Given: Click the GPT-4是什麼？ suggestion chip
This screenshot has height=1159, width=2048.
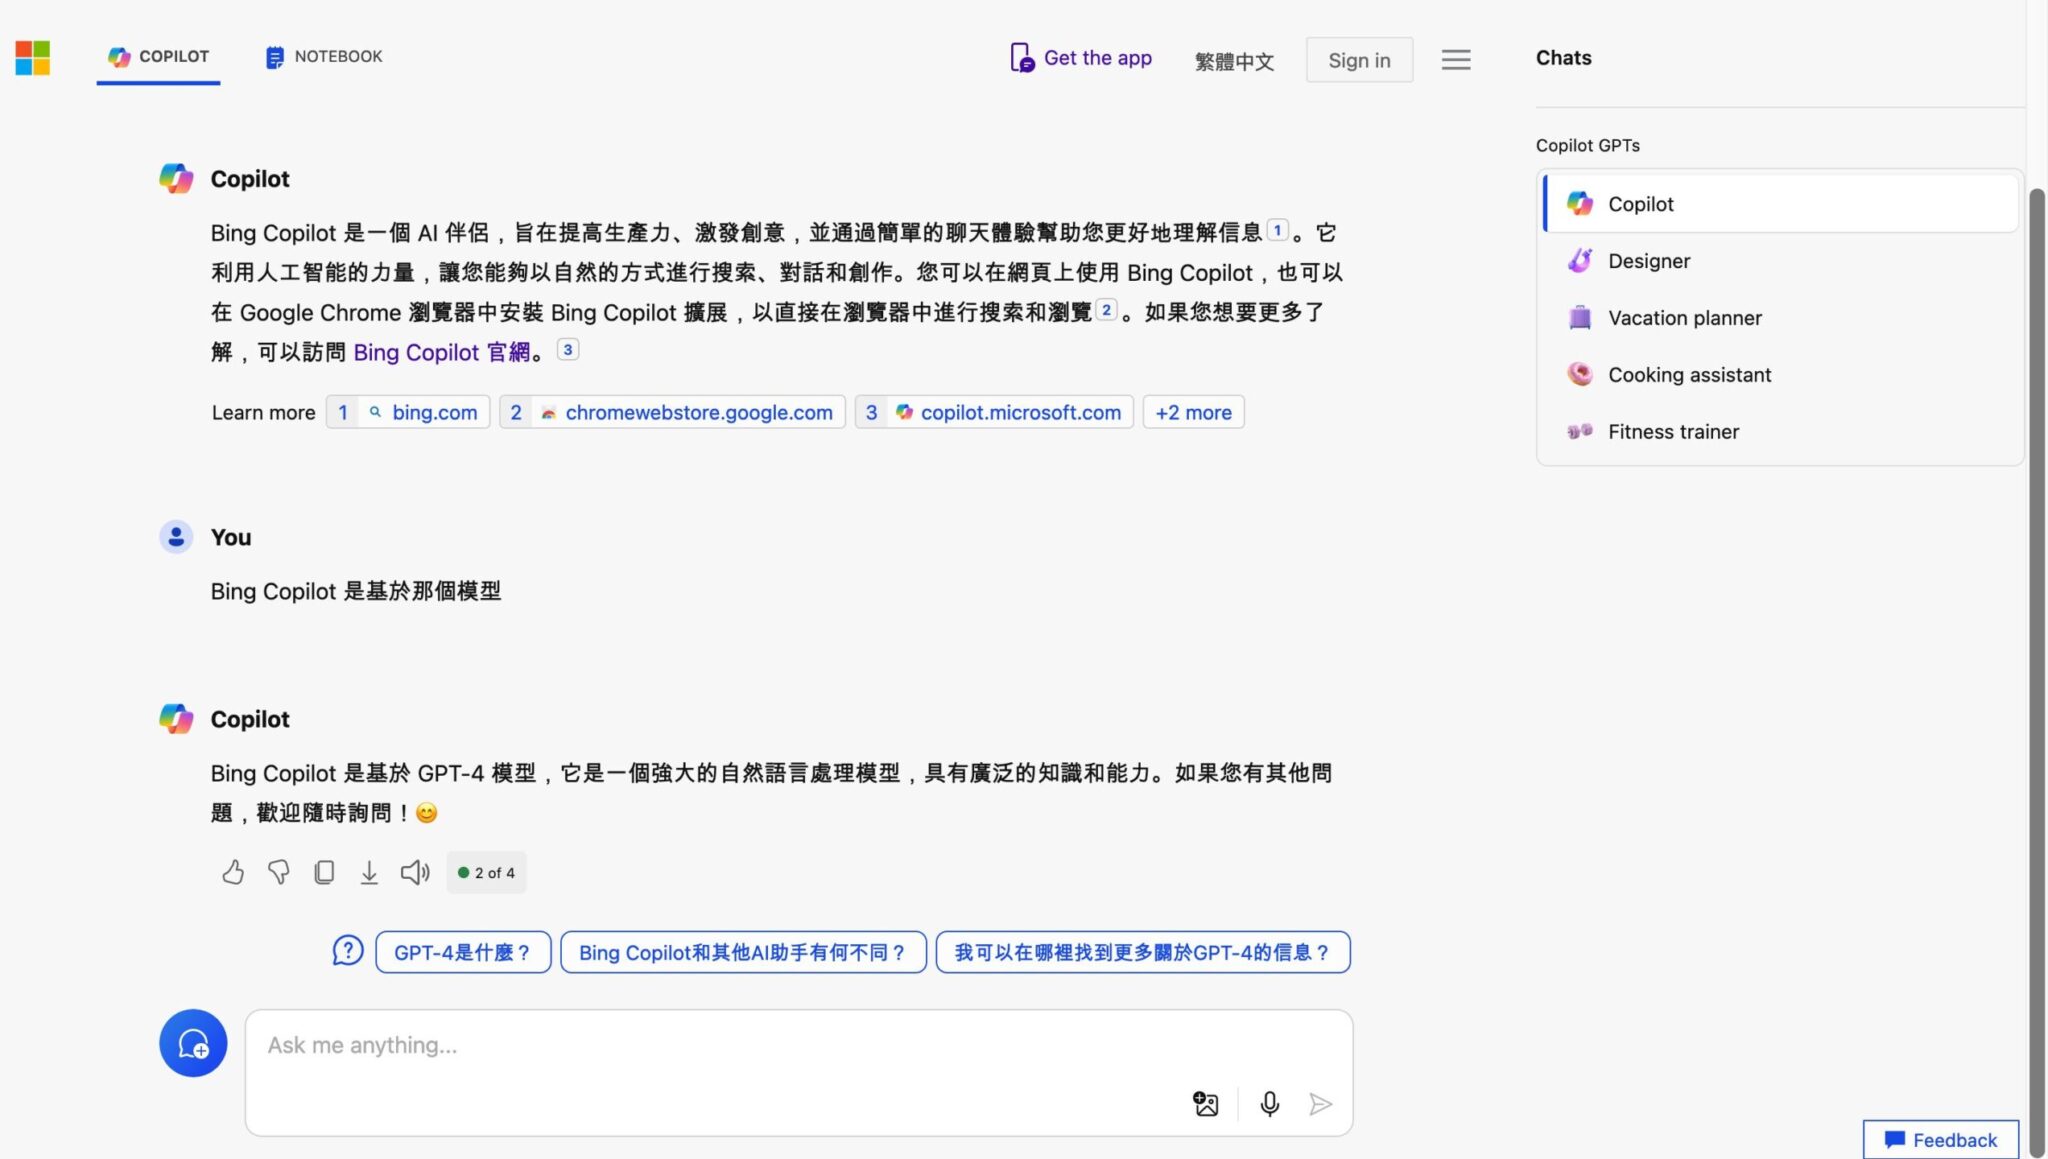Looking at the screenshot, I should [463, 952].
